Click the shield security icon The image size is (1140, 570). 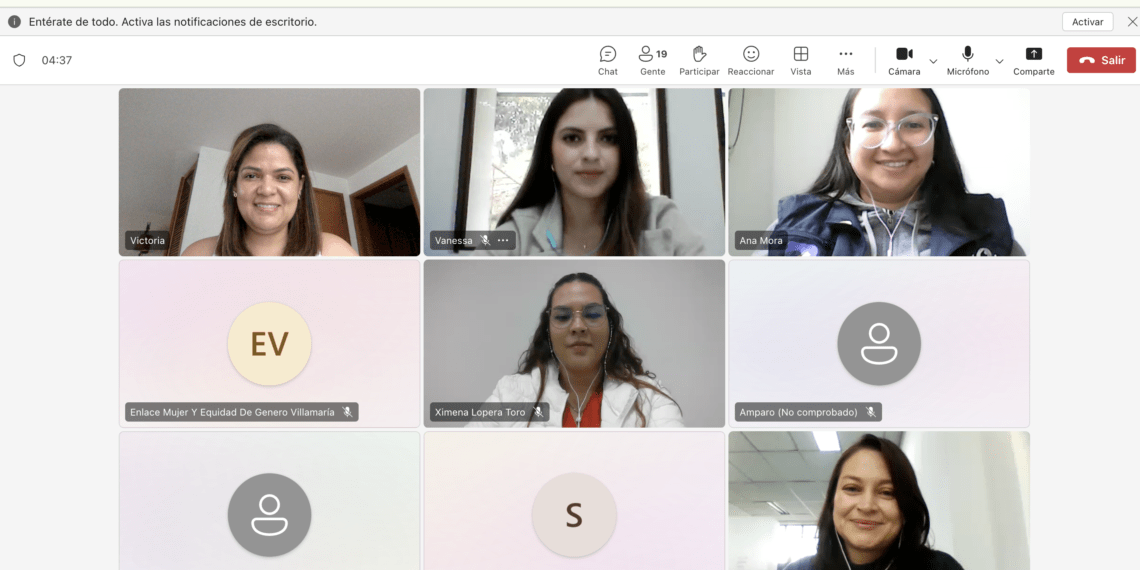[x=20, y=60]
